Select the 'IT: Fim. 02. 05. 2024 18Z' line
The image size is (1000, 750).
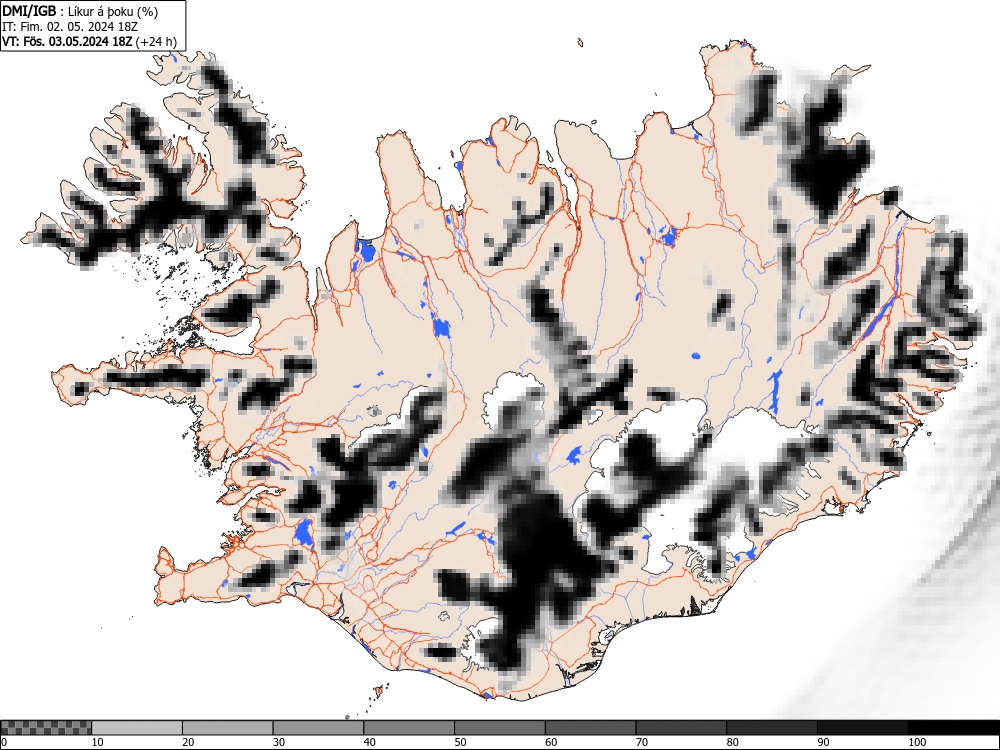pos(70,27)
